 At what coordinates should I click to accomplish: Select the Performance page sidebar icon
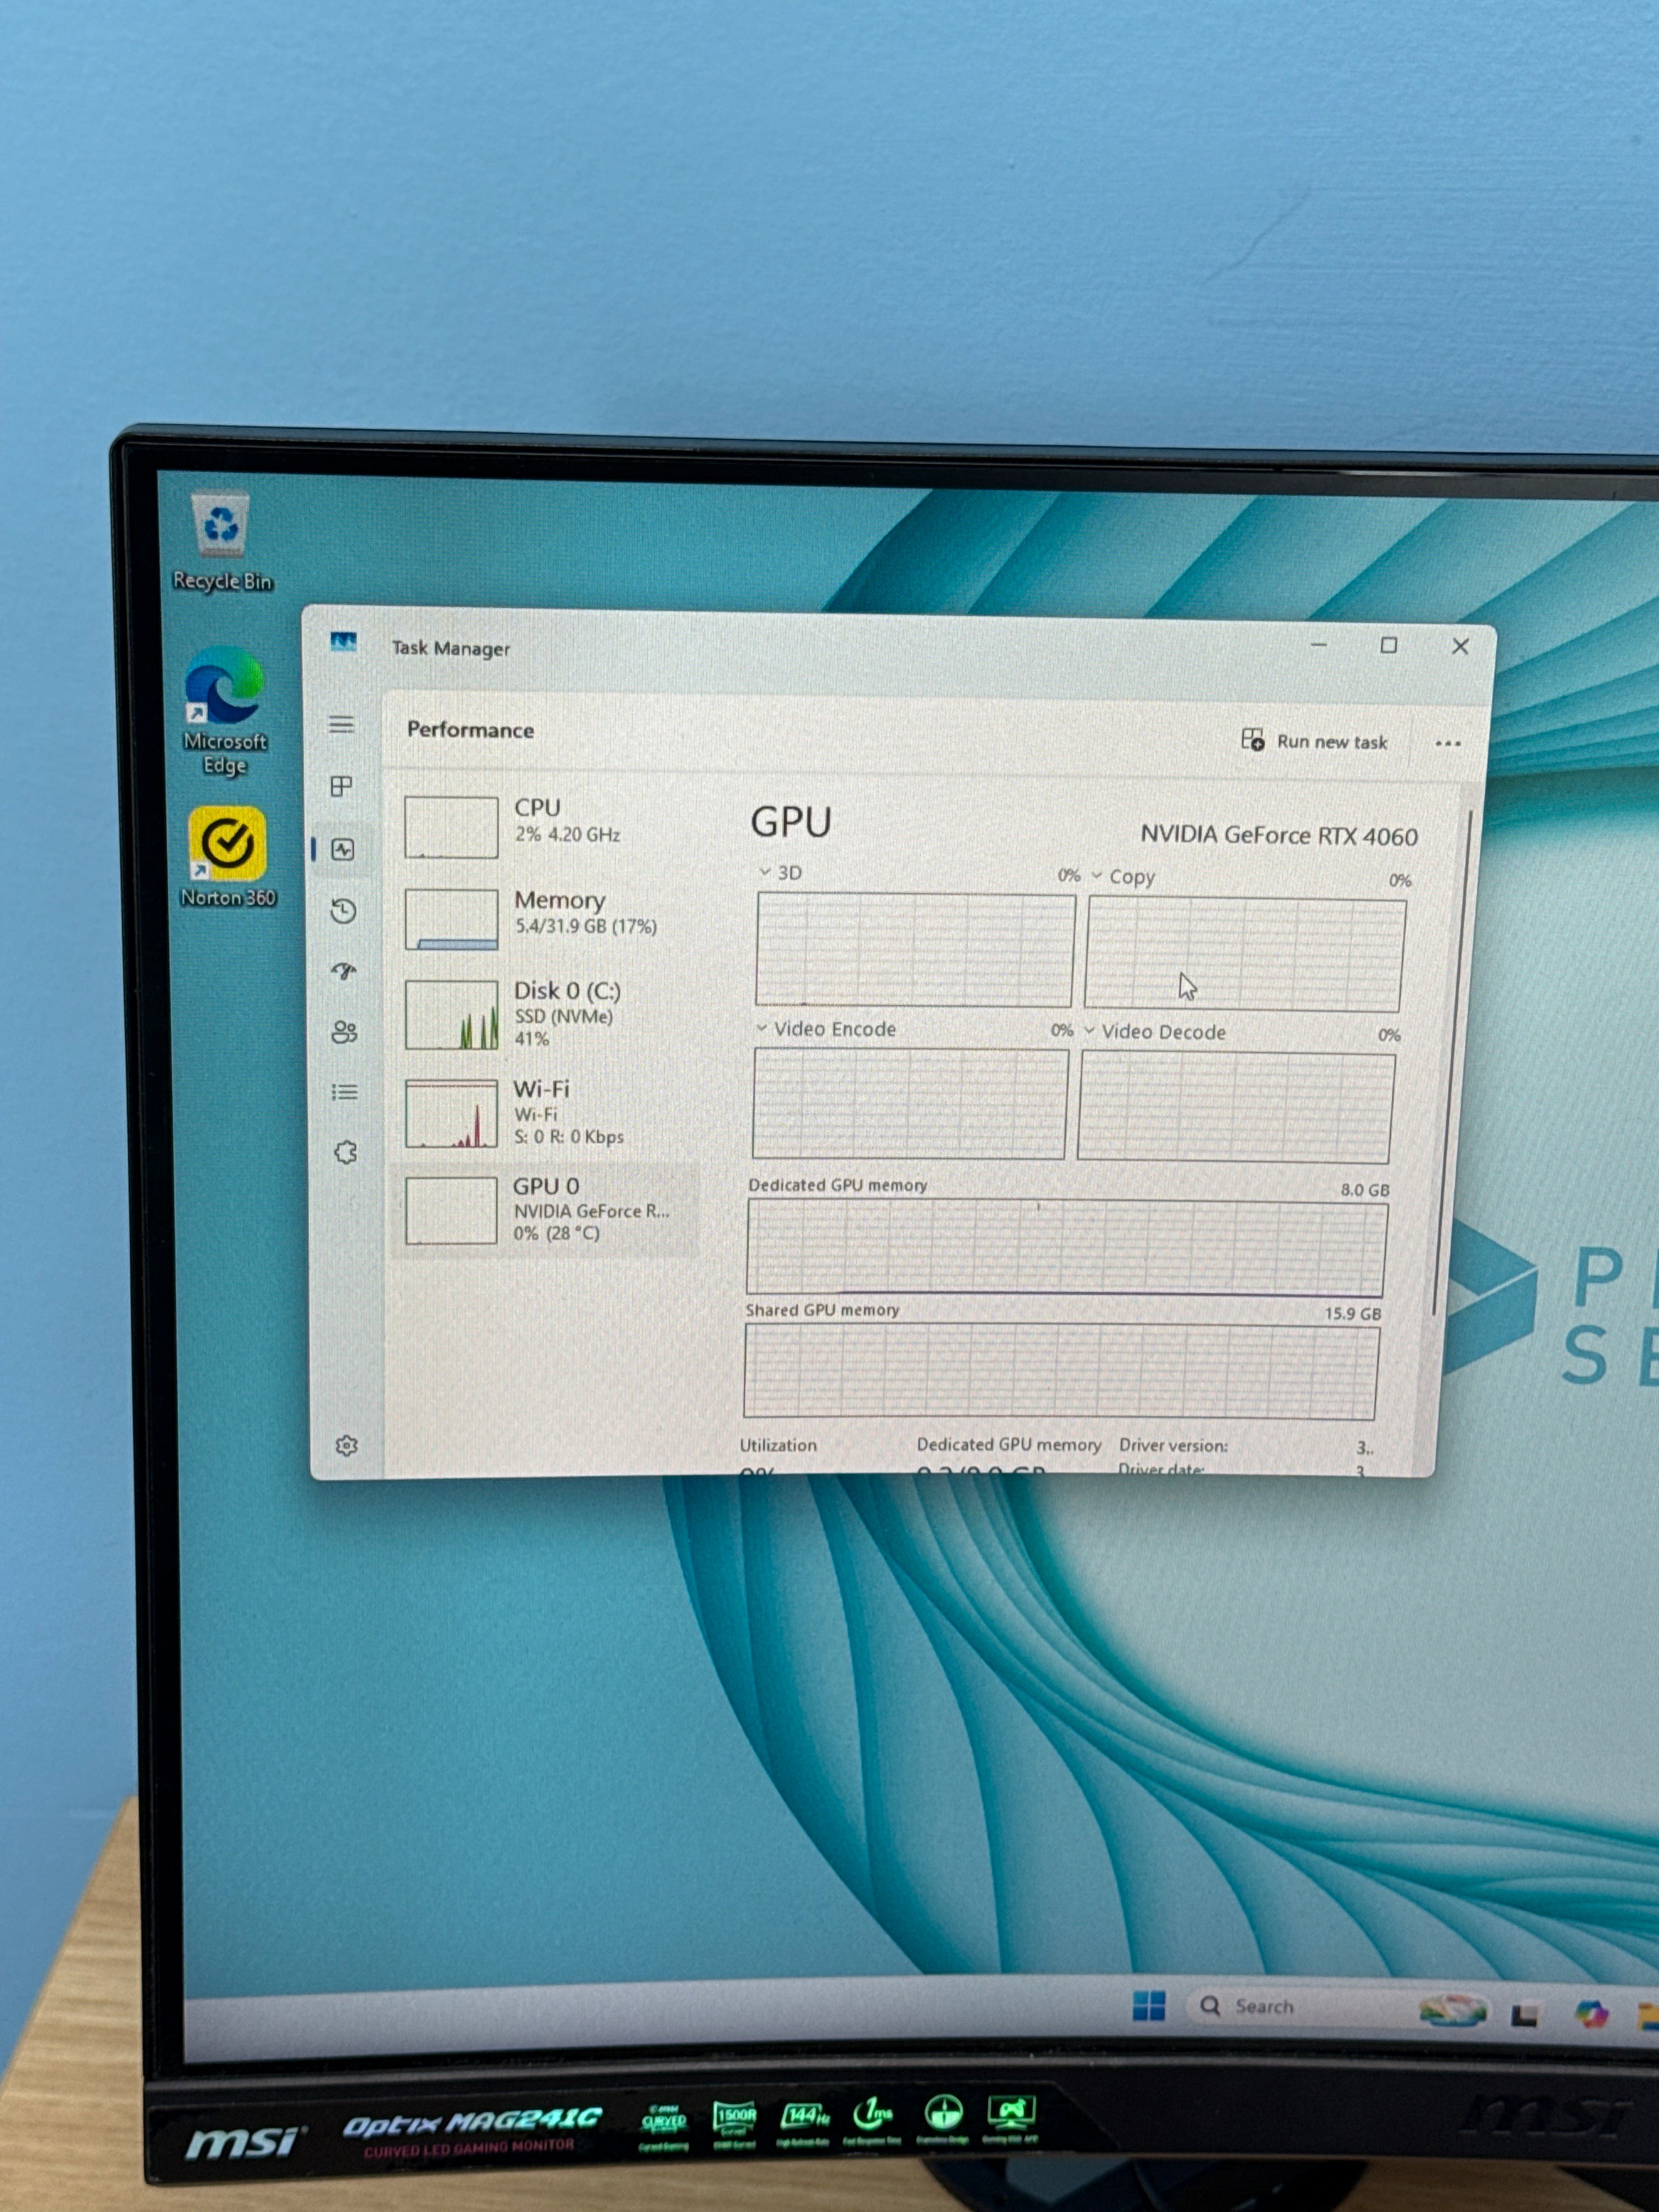(343, 849)
